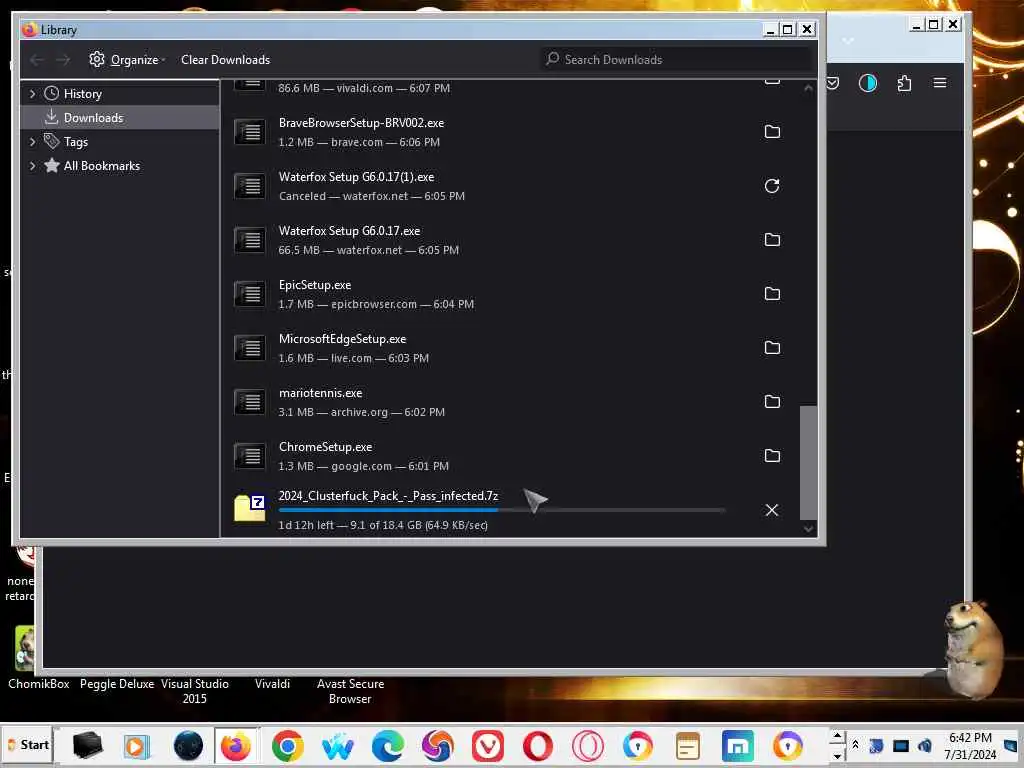Open folder containing ChromeSetup.exe

(772, 456)
